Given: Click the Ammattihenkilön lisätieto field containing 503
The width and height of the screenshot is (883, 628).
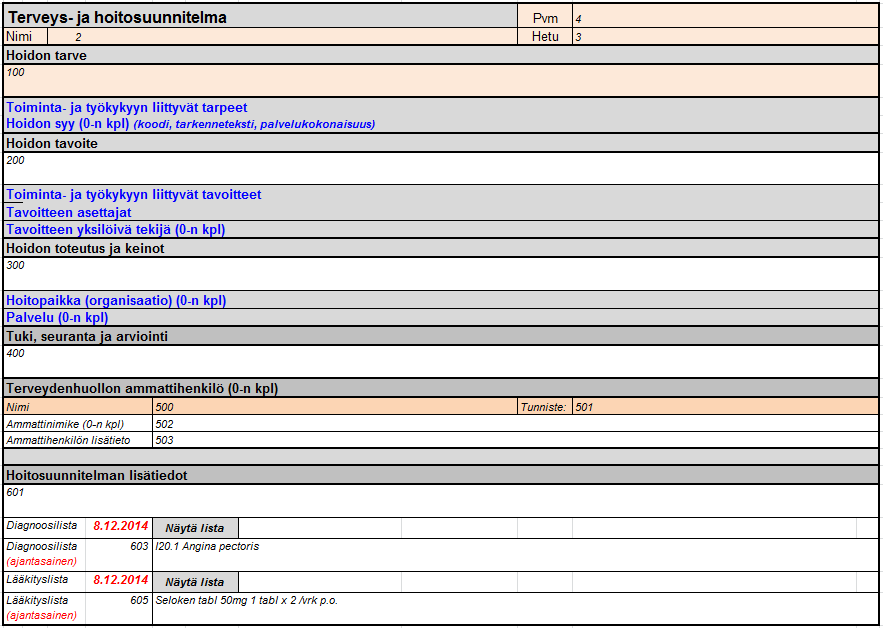Looking at the screenshot, I should pos(515,440).
